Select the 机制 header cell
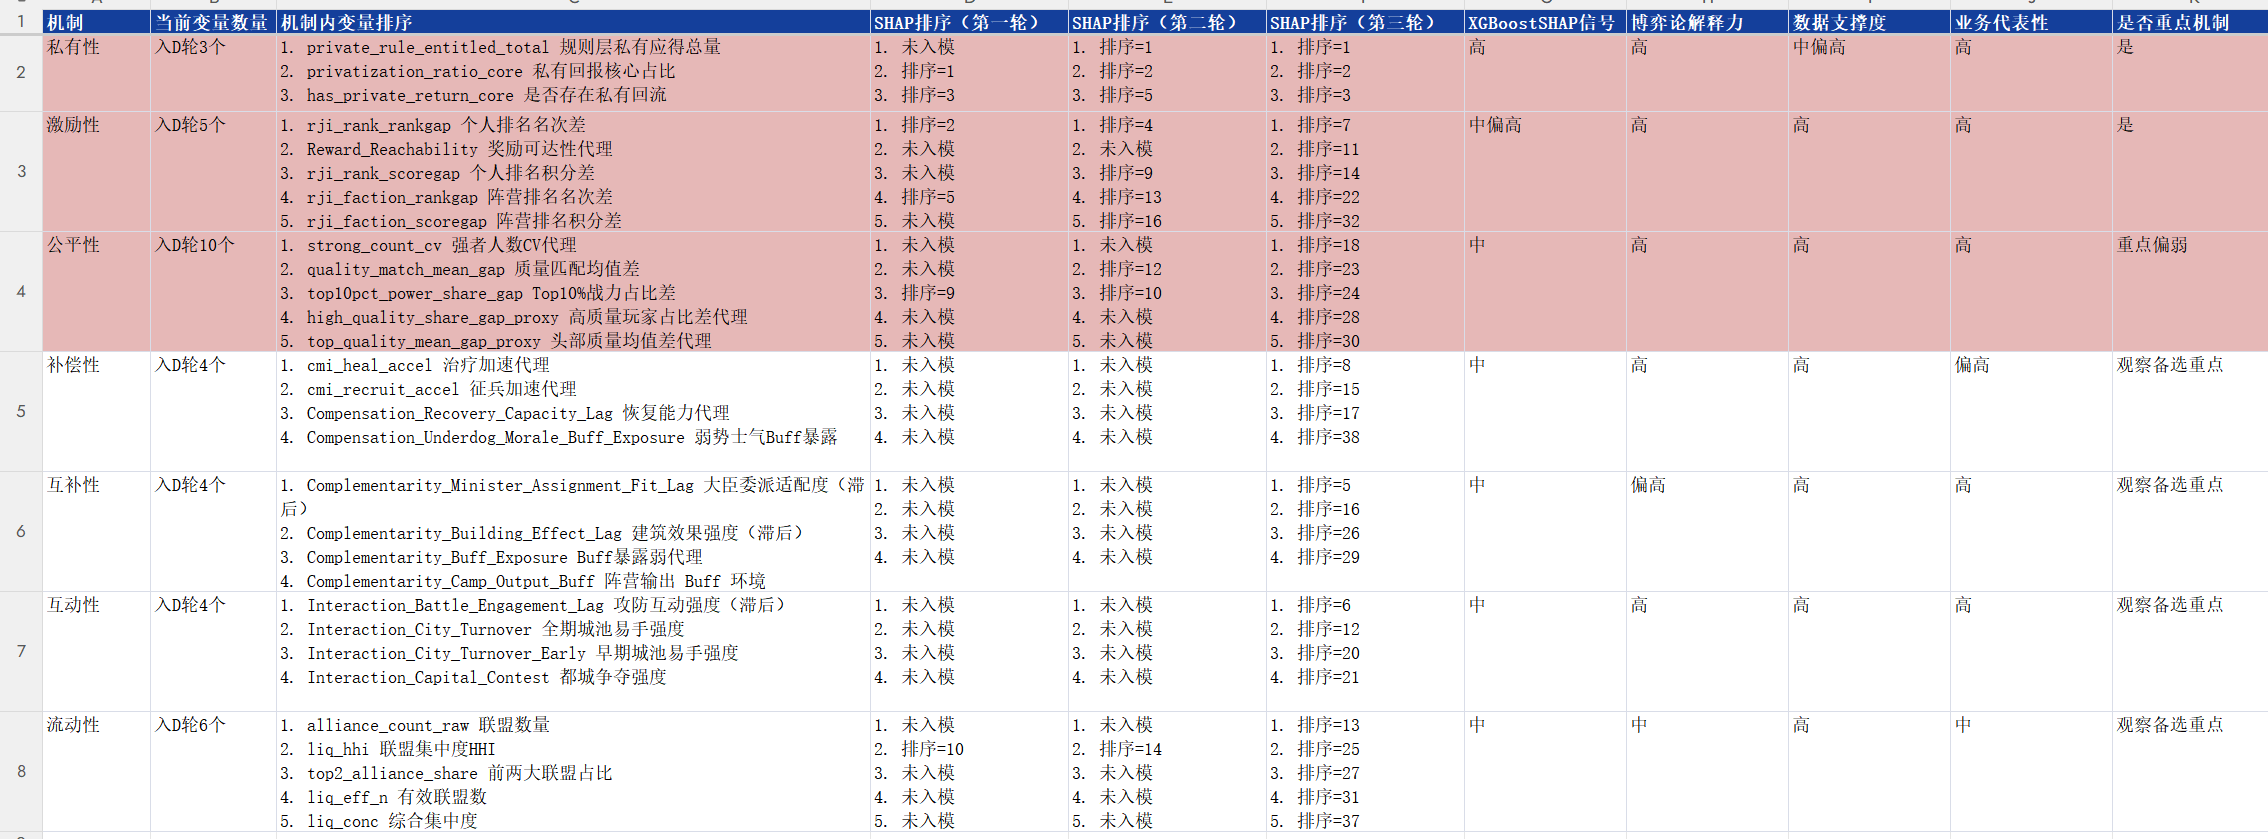The width and height of the screenshot is (2268, 839). (96, 22)
